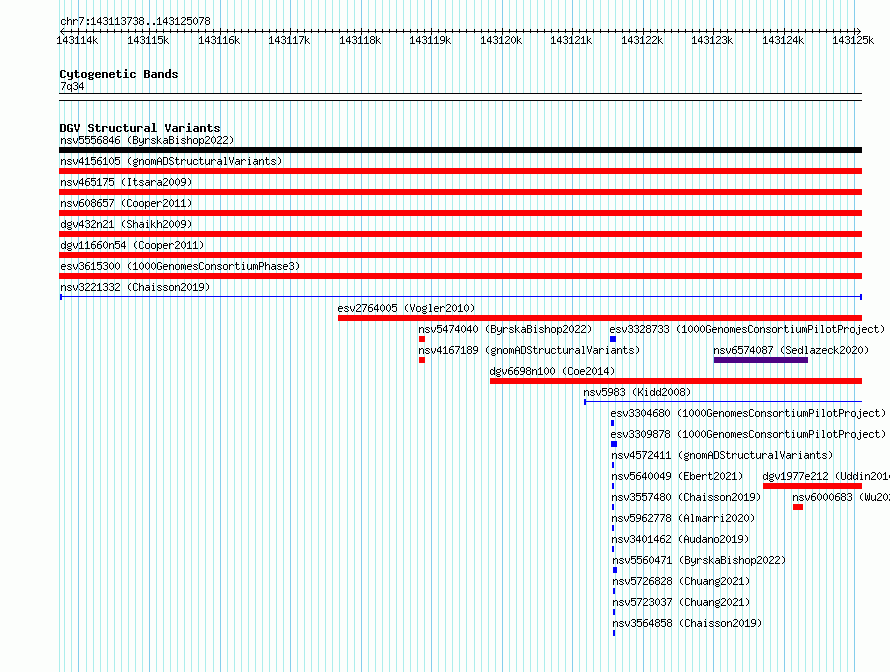
Task: Open dgv1977e212 (Uddin) variant label
Action: [x=826, y=476]
